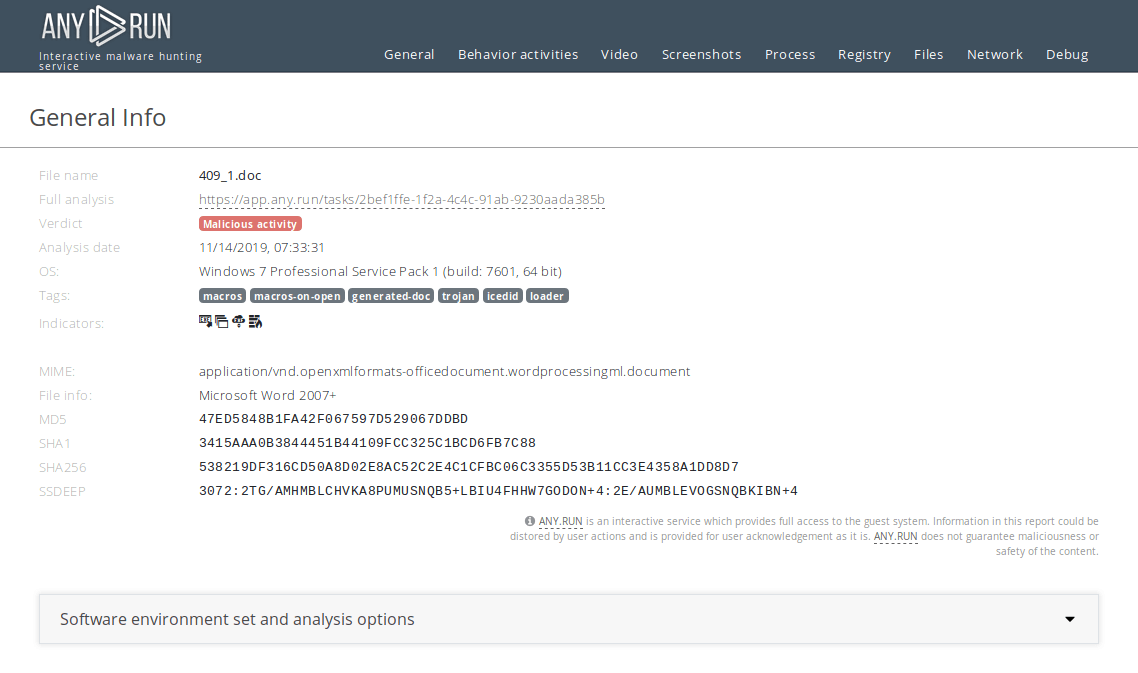Image resolution: width=1138 pixels, height=673 pixels.
Task: Open the Debug section
Action: coord(1066,55)
